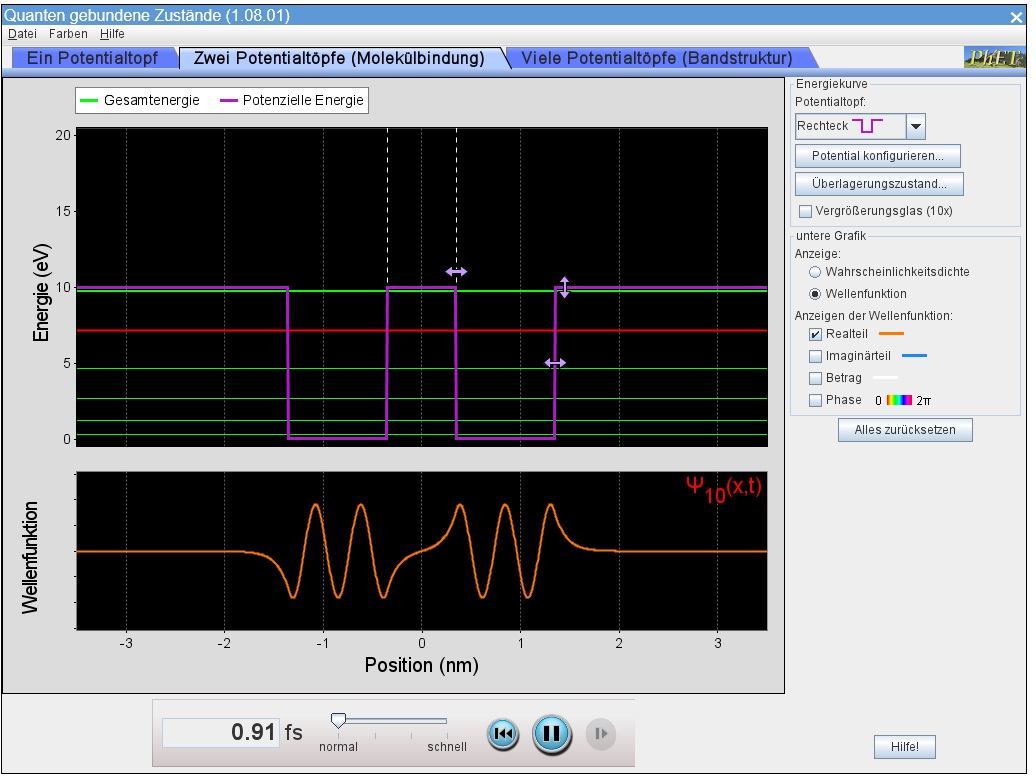Switch to the Ein Potentialtopf tab
Viewport: 1036px width, 778px height.
point(92,58)
